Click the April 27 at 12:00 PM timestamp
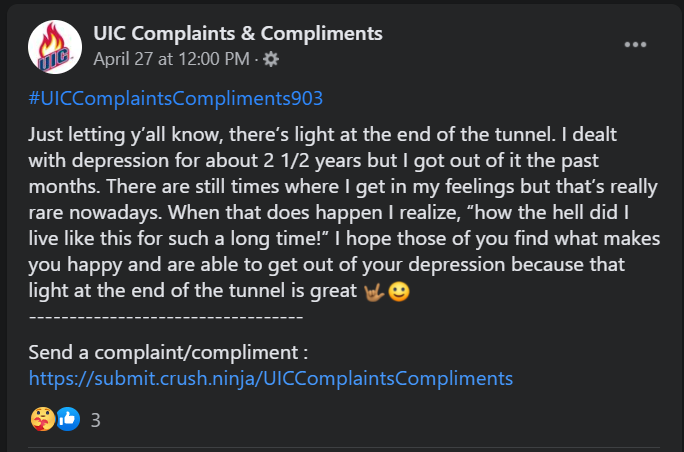 pyautogui.click(x=171, y=59)
